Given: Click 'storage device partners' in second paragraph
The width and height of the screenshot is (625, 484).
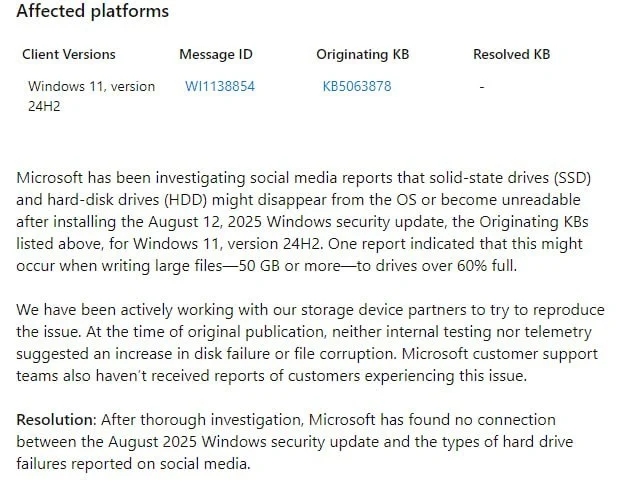Looking at the screenshot, I should [383, 310].
